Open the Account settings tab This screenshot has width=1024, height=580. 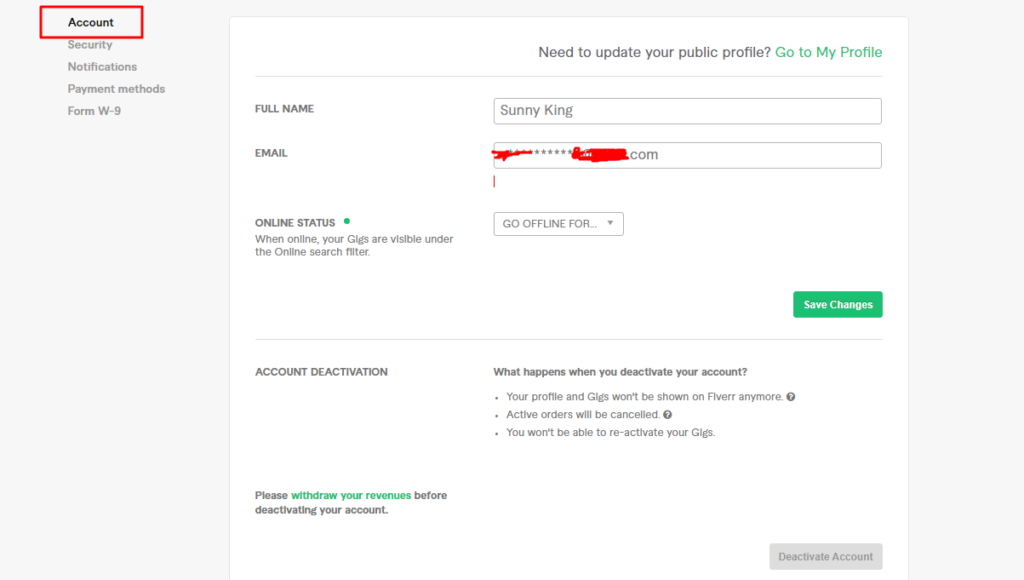(x=91, y=22)
